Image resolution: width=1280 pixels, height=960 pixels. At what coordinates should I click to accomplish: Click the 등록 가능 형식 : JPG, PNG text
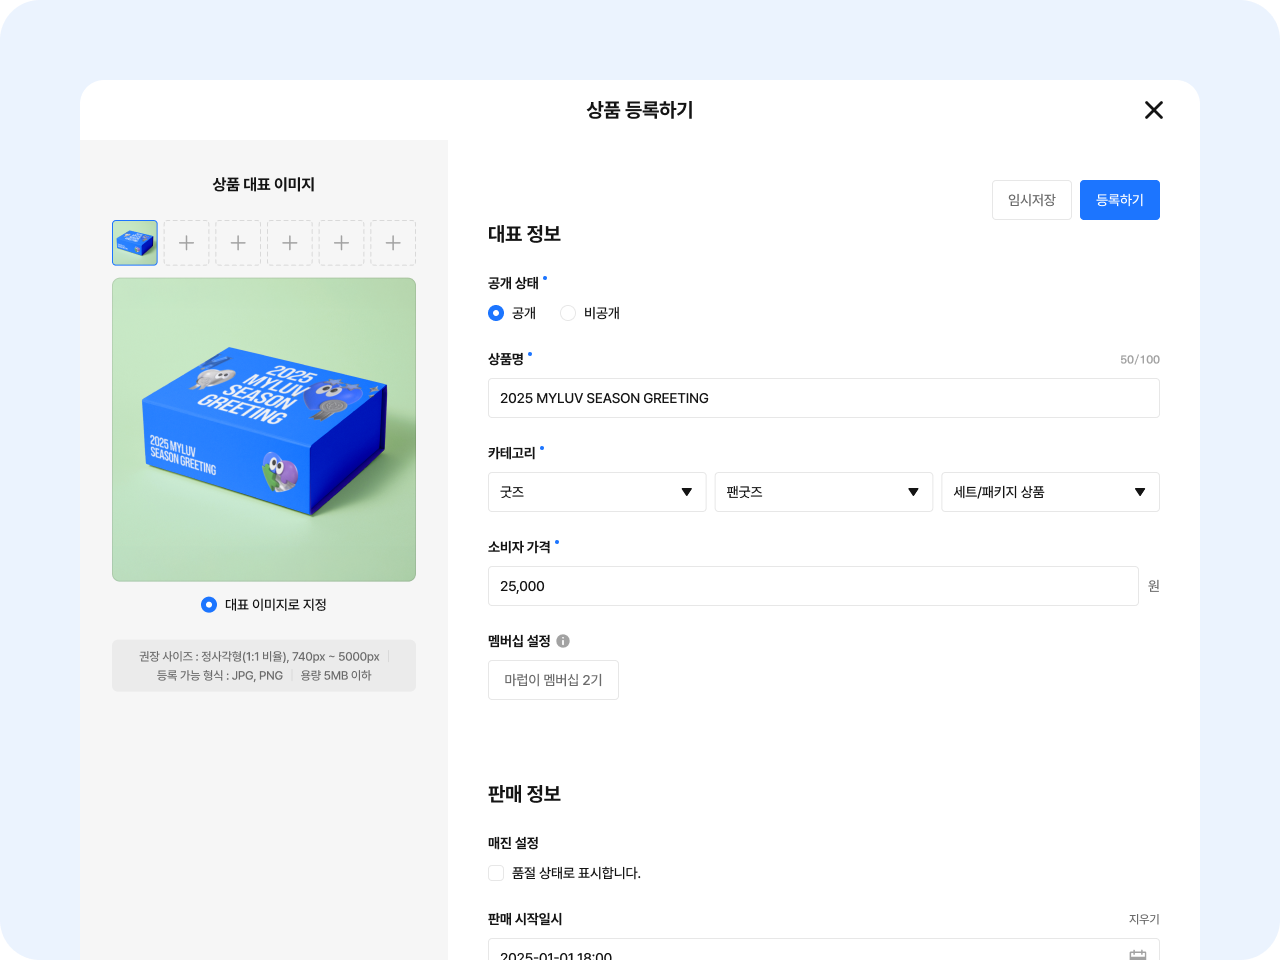click(220, 676)
